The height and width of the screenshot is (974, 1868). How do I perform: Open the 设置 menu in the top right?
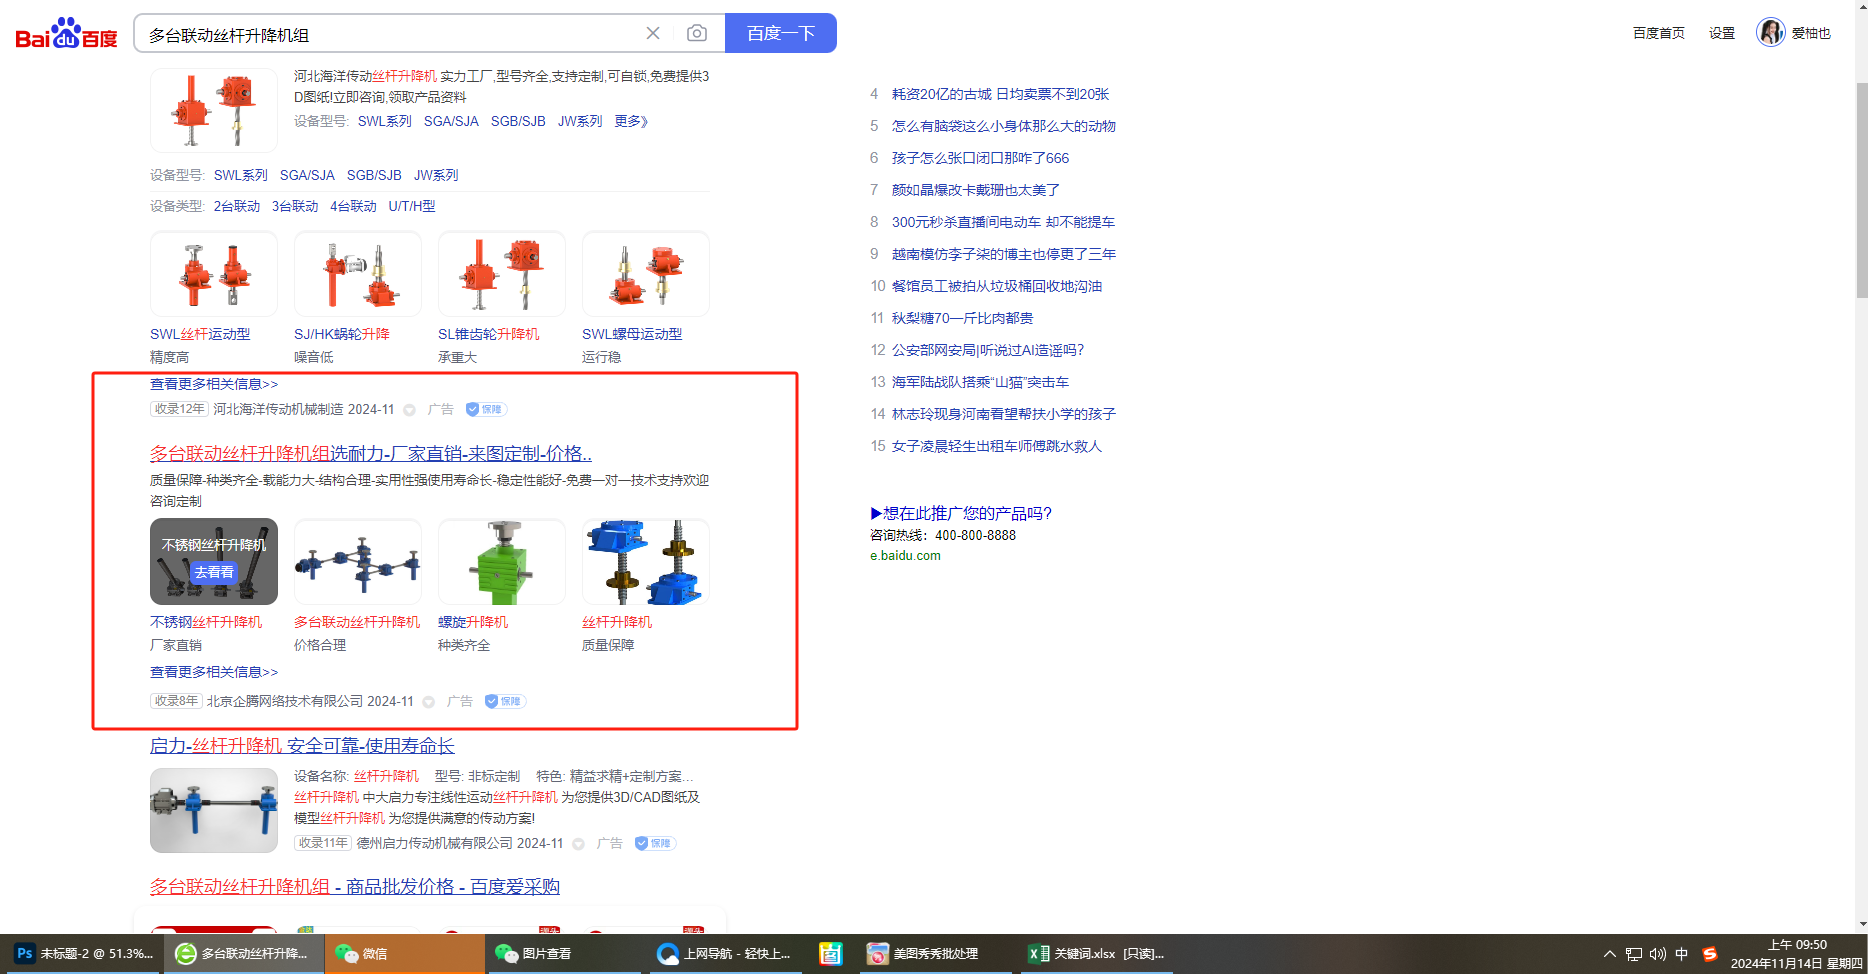[x=1722, y=33]
